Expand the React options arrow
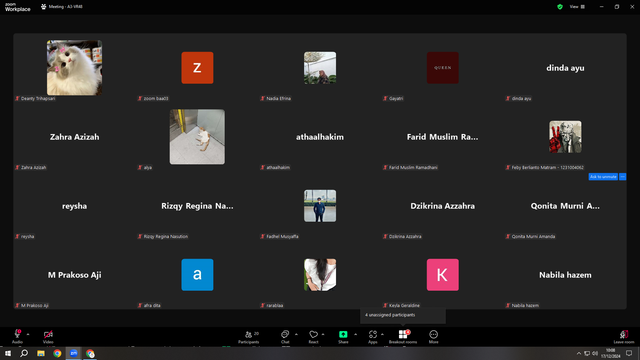The image size is (640, 360). [x=323, y=334]
